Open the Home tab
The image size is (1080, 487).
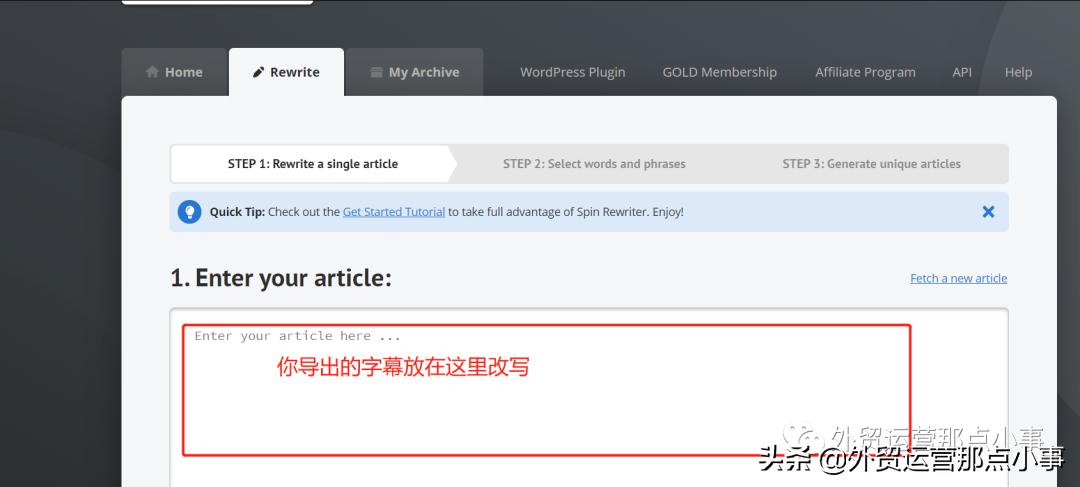pos(175,72)
